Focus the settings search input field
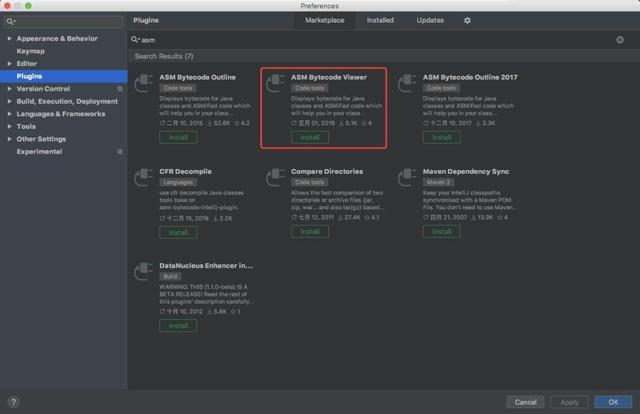 click(x=64, y=21)
